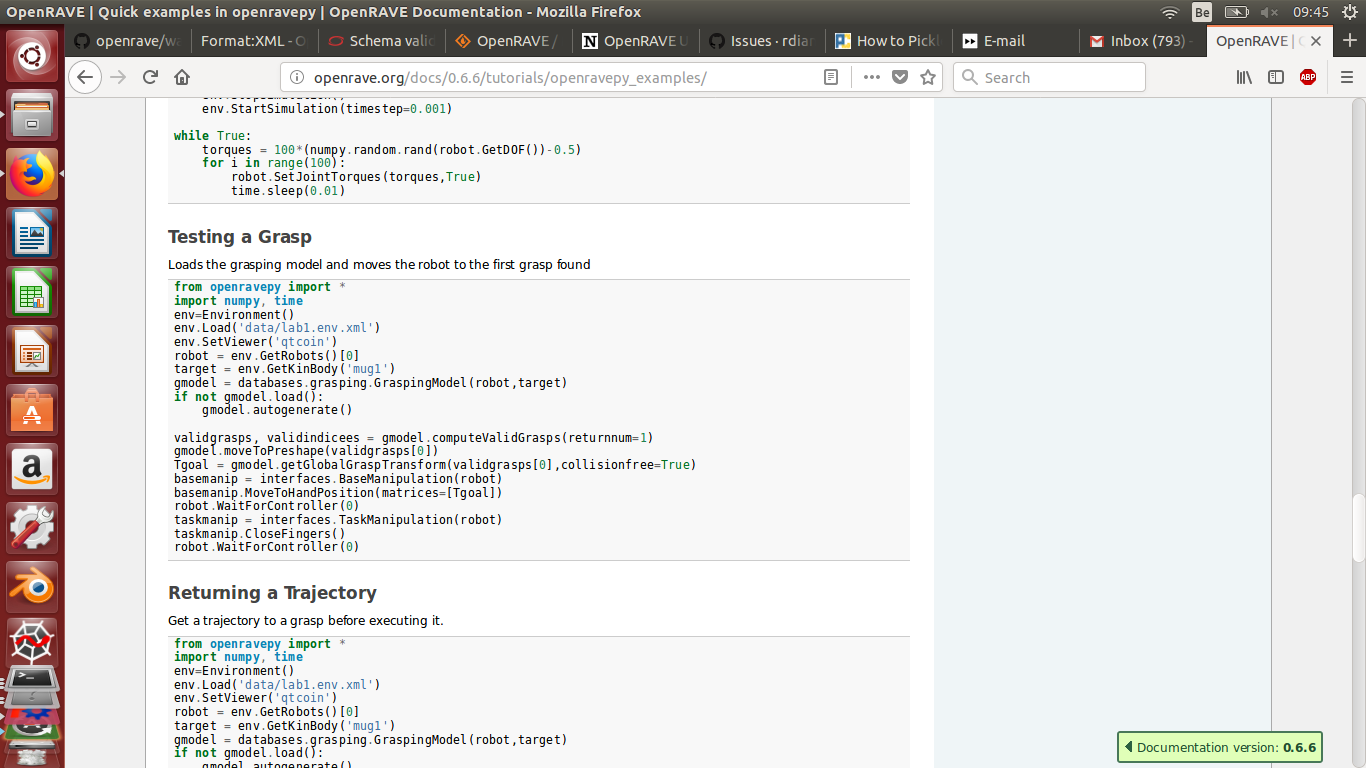Screen dimensions: 1366x768
Task: Open Reader View for this page
Action: (830, 77)
